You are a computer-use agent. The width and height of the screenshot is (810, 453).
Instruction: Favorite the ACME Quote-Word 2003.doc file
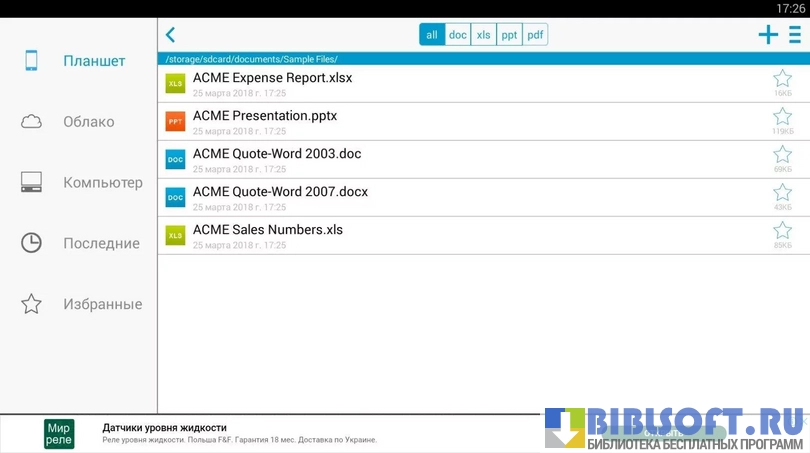(x=782, y=154)
